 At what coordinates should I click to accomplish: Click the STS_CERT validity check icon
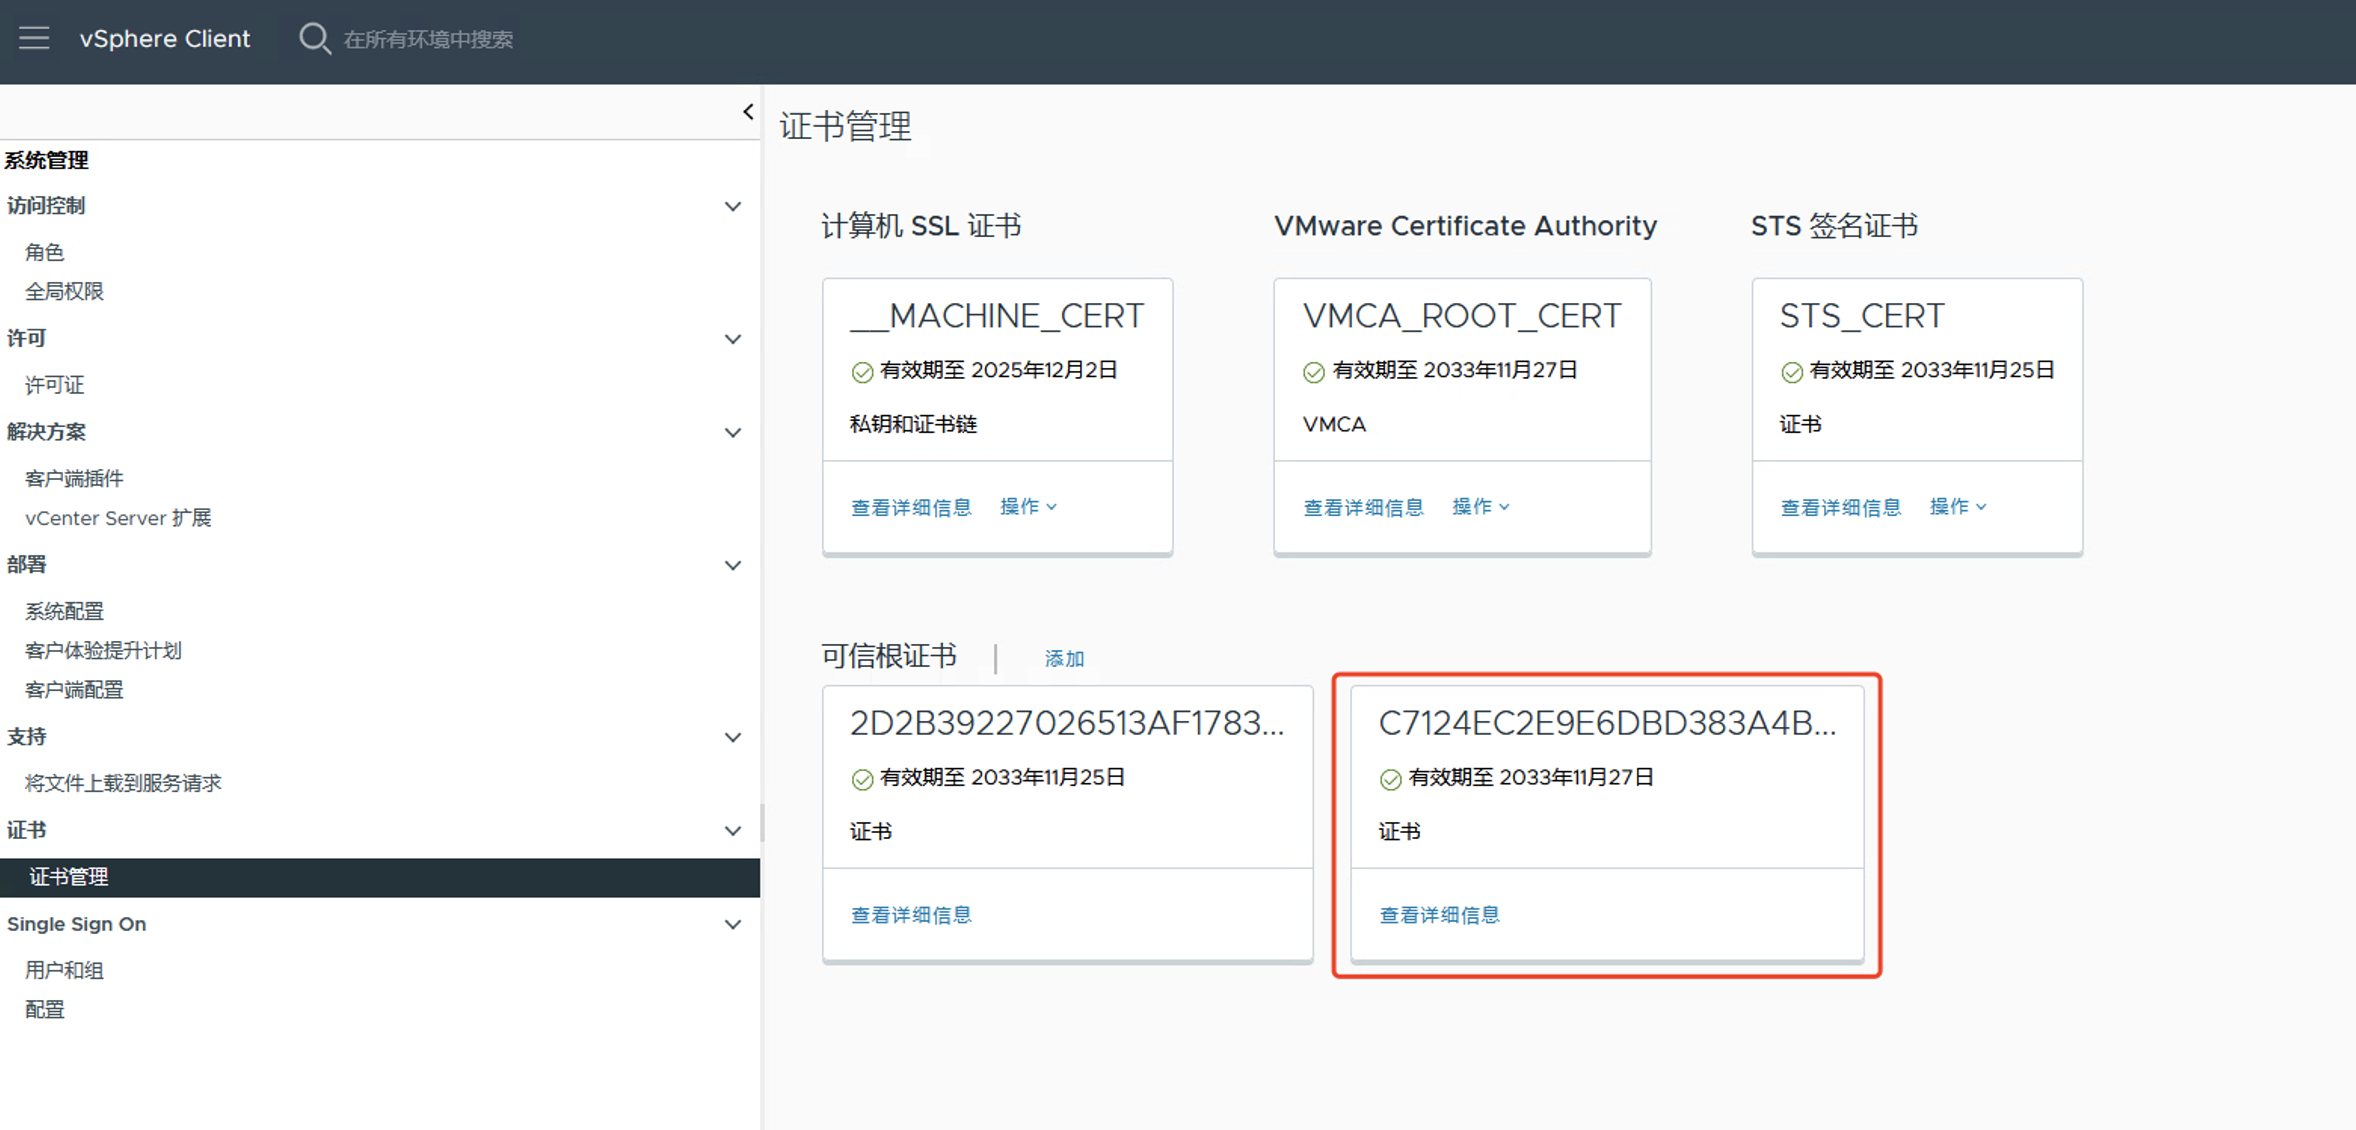point(1792,372)
